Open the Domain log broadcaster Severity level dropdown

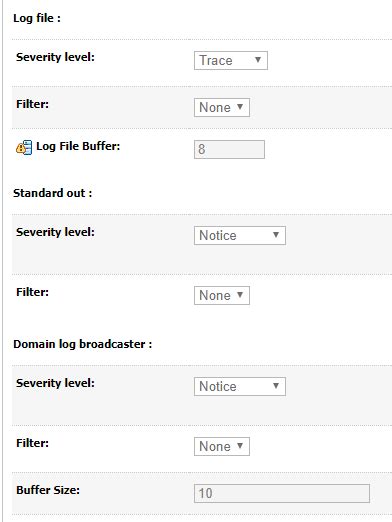click(x=240, y=386)
